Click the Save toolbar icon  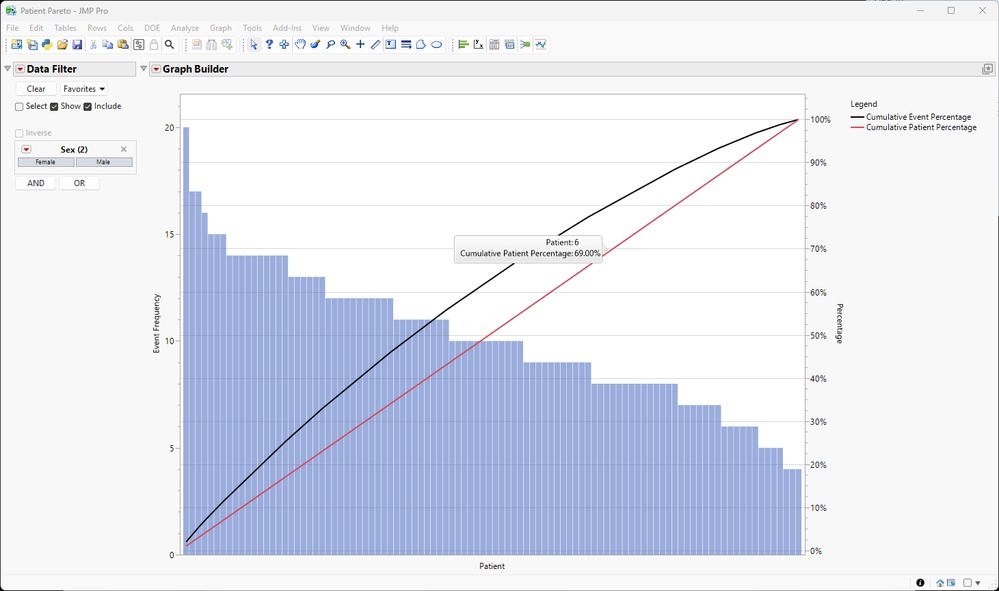(x=78, y=44)
